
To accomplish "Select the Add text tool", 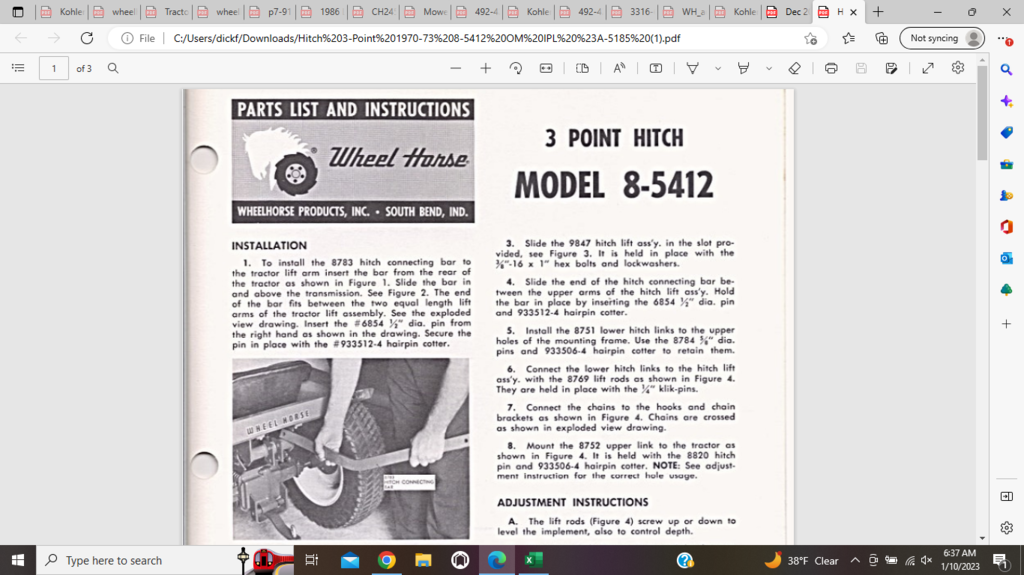I will 656,68.
